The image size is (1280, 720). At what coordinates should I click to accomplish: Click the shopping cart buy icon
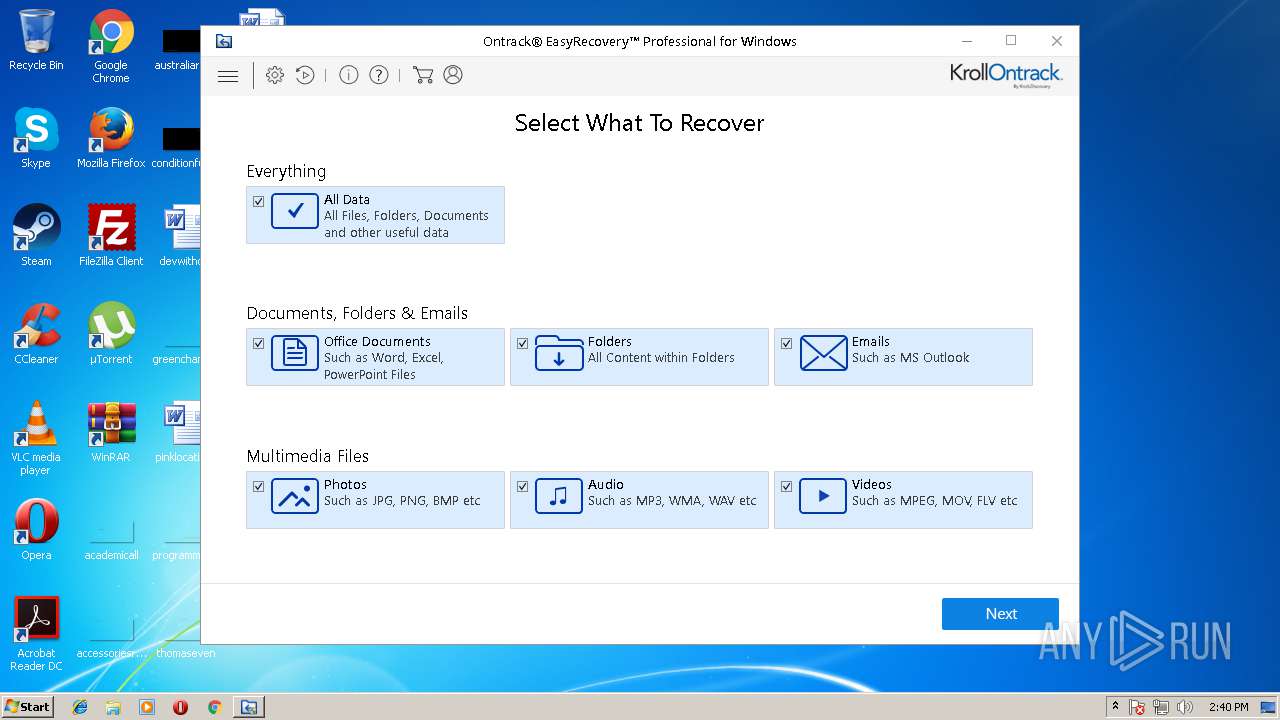pyautogui.click(x=423, y=75)
